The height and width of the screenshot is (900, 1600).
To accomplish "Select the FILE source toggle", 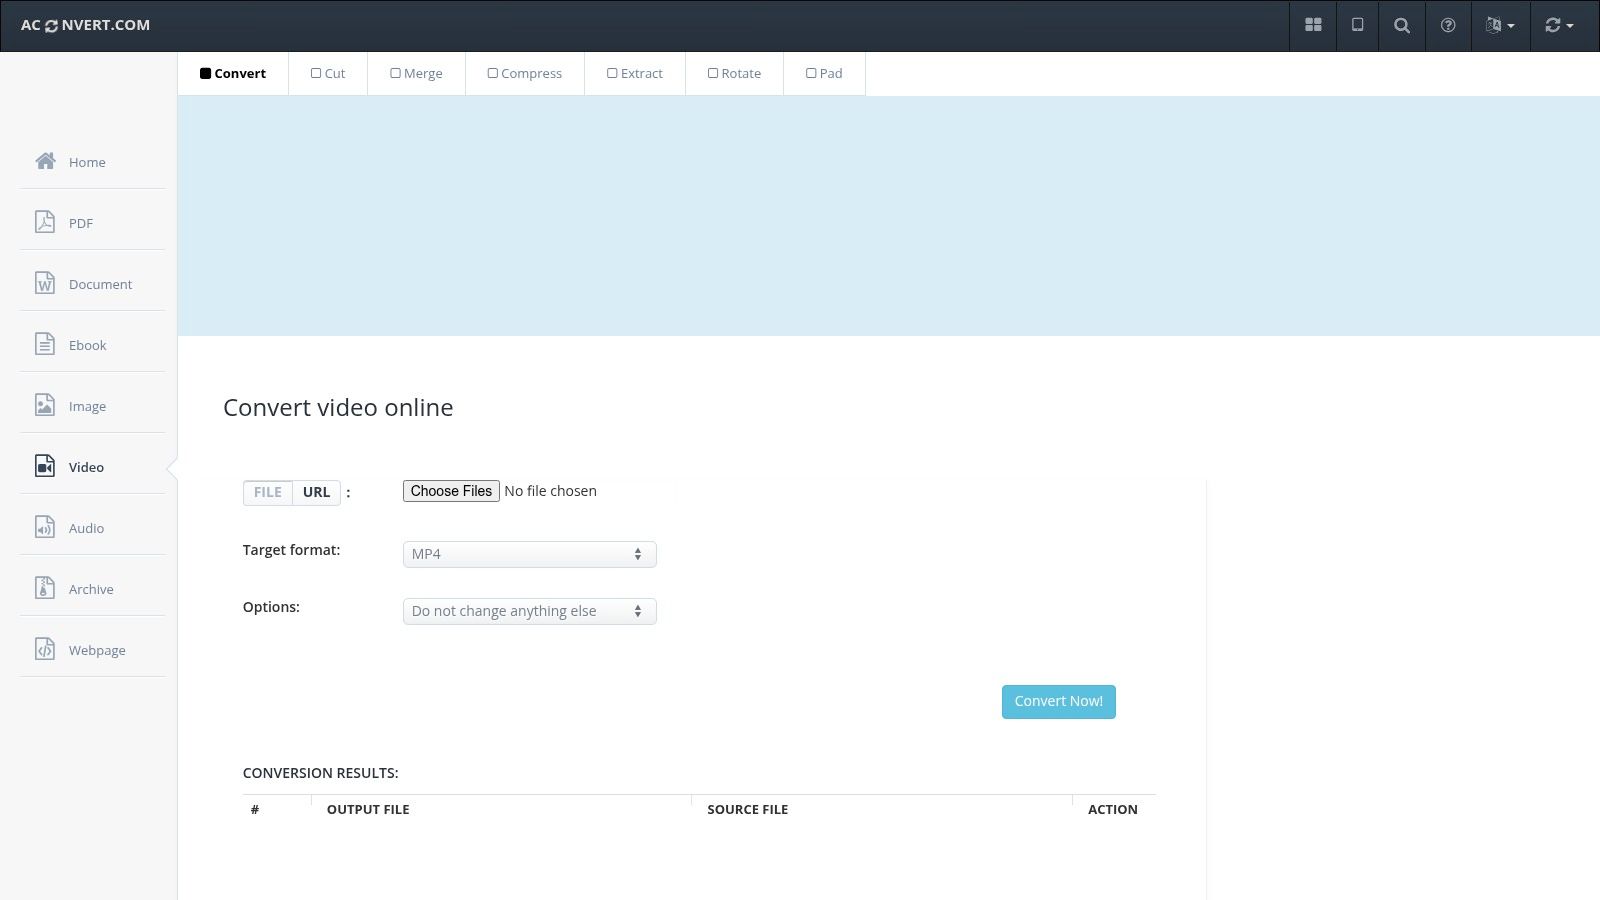I will [268, 492].
